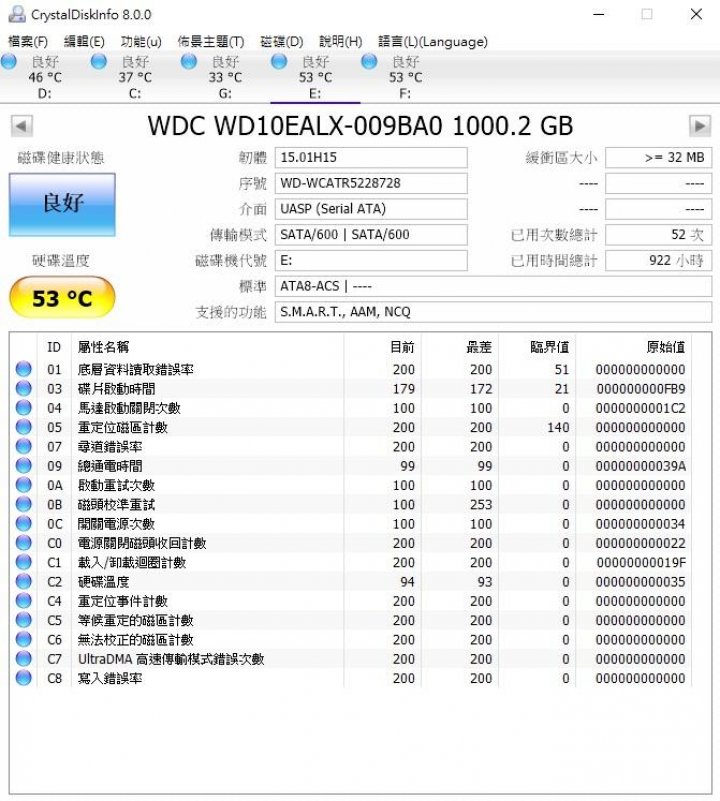The image size is (720, 801).
Task: Click the status circle for attribute 04
Action: [24, 408]
